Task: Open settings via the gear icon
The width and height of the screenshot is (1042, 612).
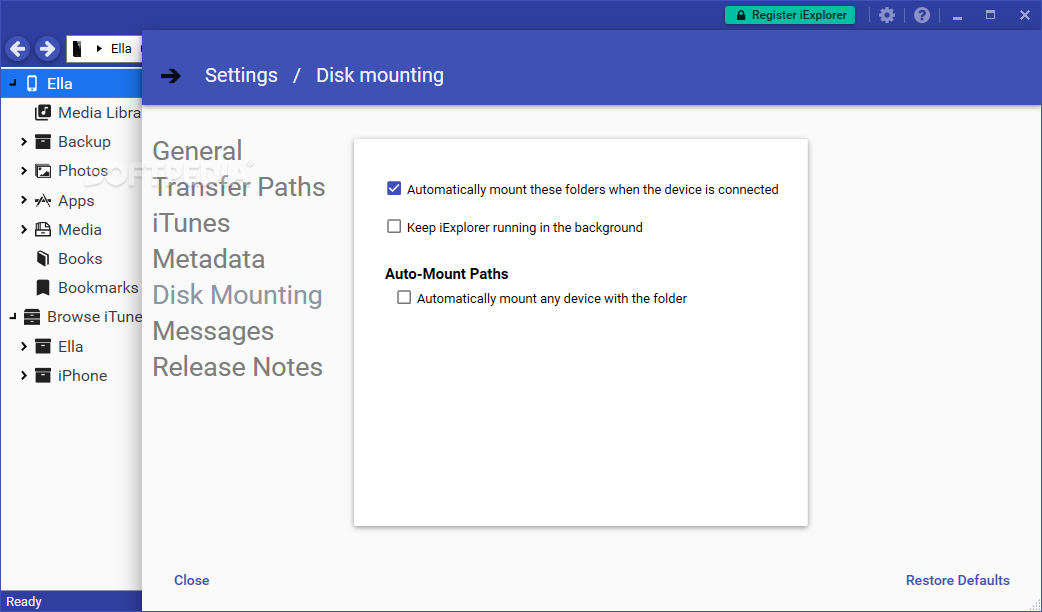Action: (x=886, y=15)
